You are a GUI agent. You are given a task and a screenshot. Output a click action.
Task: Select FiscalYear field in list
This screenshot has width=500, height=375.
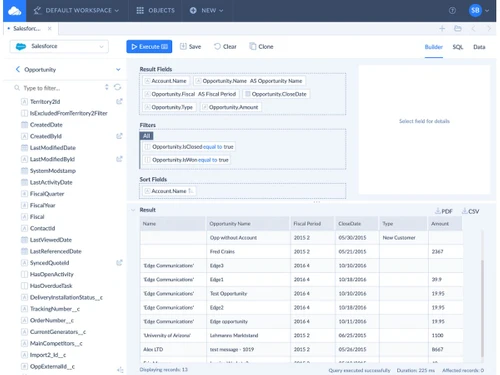click(x=42, y=205)
